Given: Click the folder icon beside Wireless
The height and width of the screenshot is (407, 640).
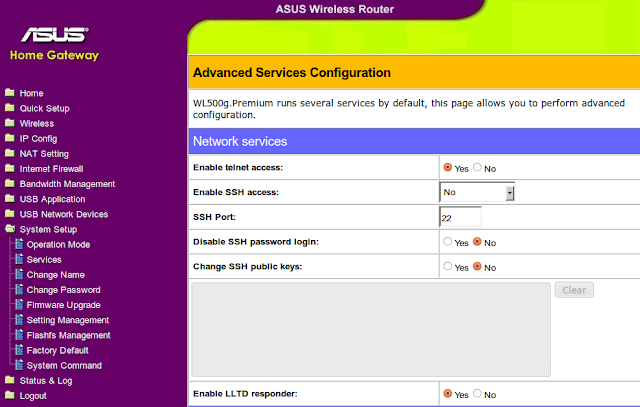Looking at the screenshot, I should 10,123.
